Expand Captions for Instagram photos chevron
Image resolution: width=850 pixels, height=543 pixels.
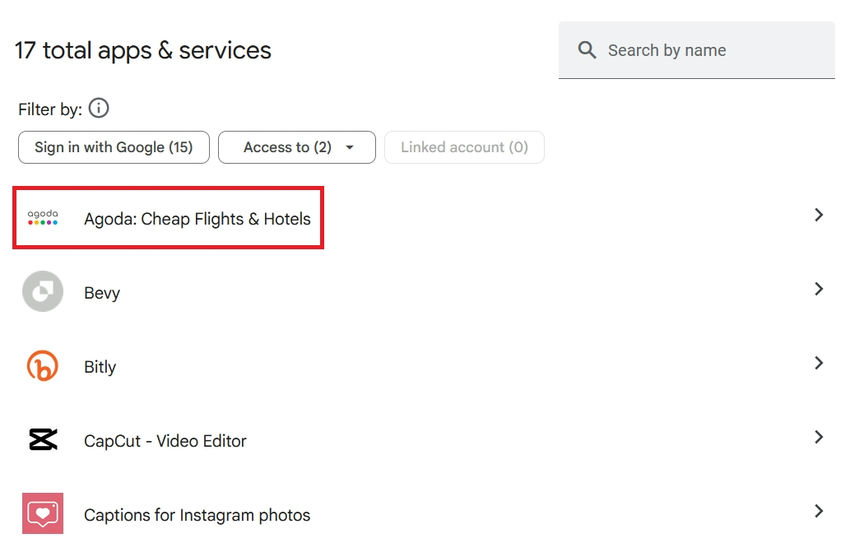[x=818, y=511]
